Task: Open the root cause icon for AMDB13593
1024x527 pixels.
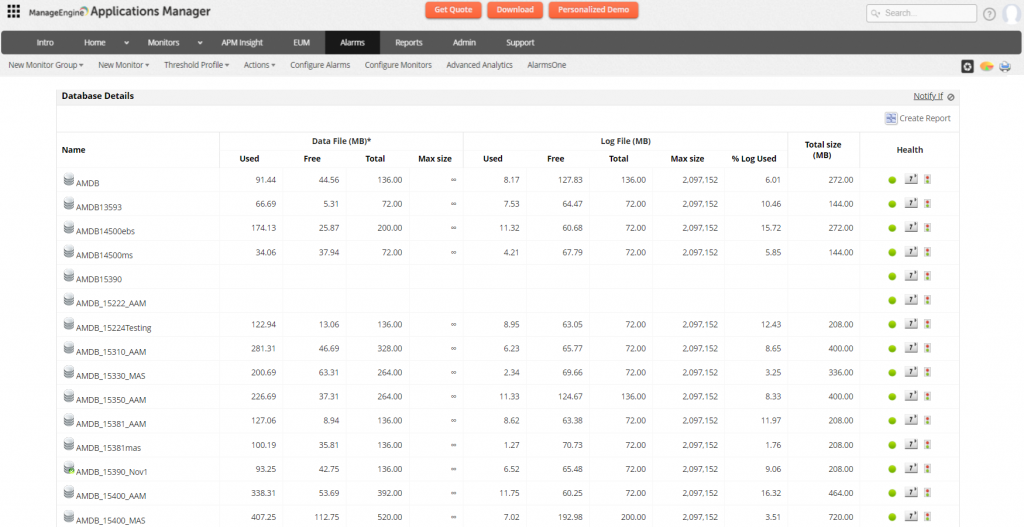Action: click(x=910, y=203)
